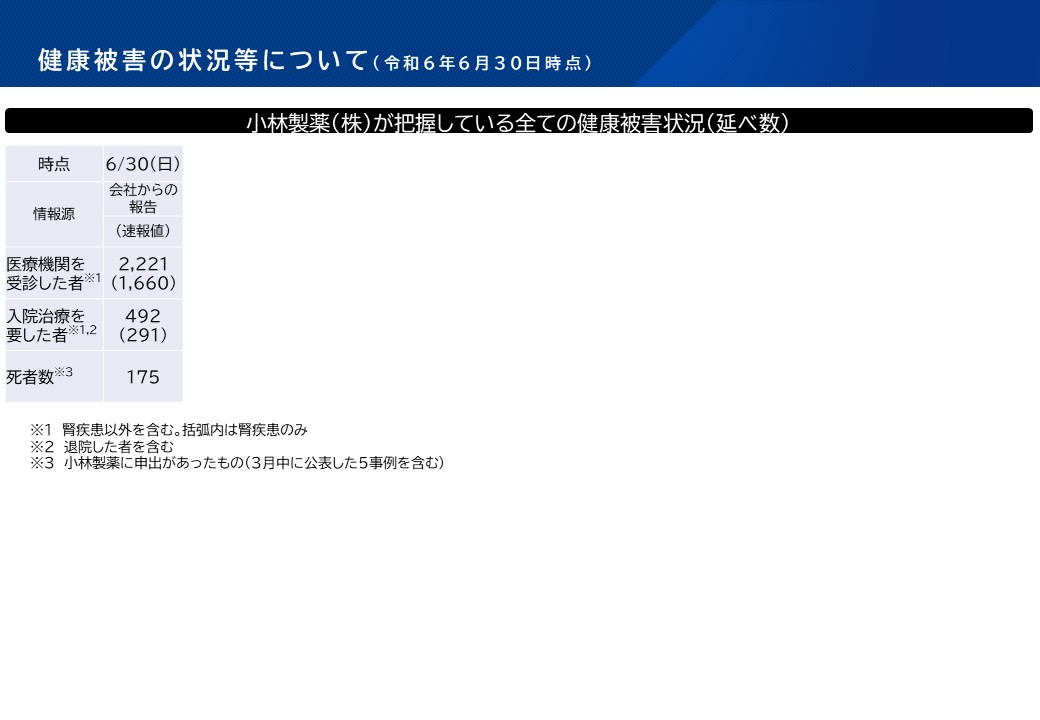Select the value 2,221 in the table
Viewport: 1040px width, 720px height.
coord(143,264)
